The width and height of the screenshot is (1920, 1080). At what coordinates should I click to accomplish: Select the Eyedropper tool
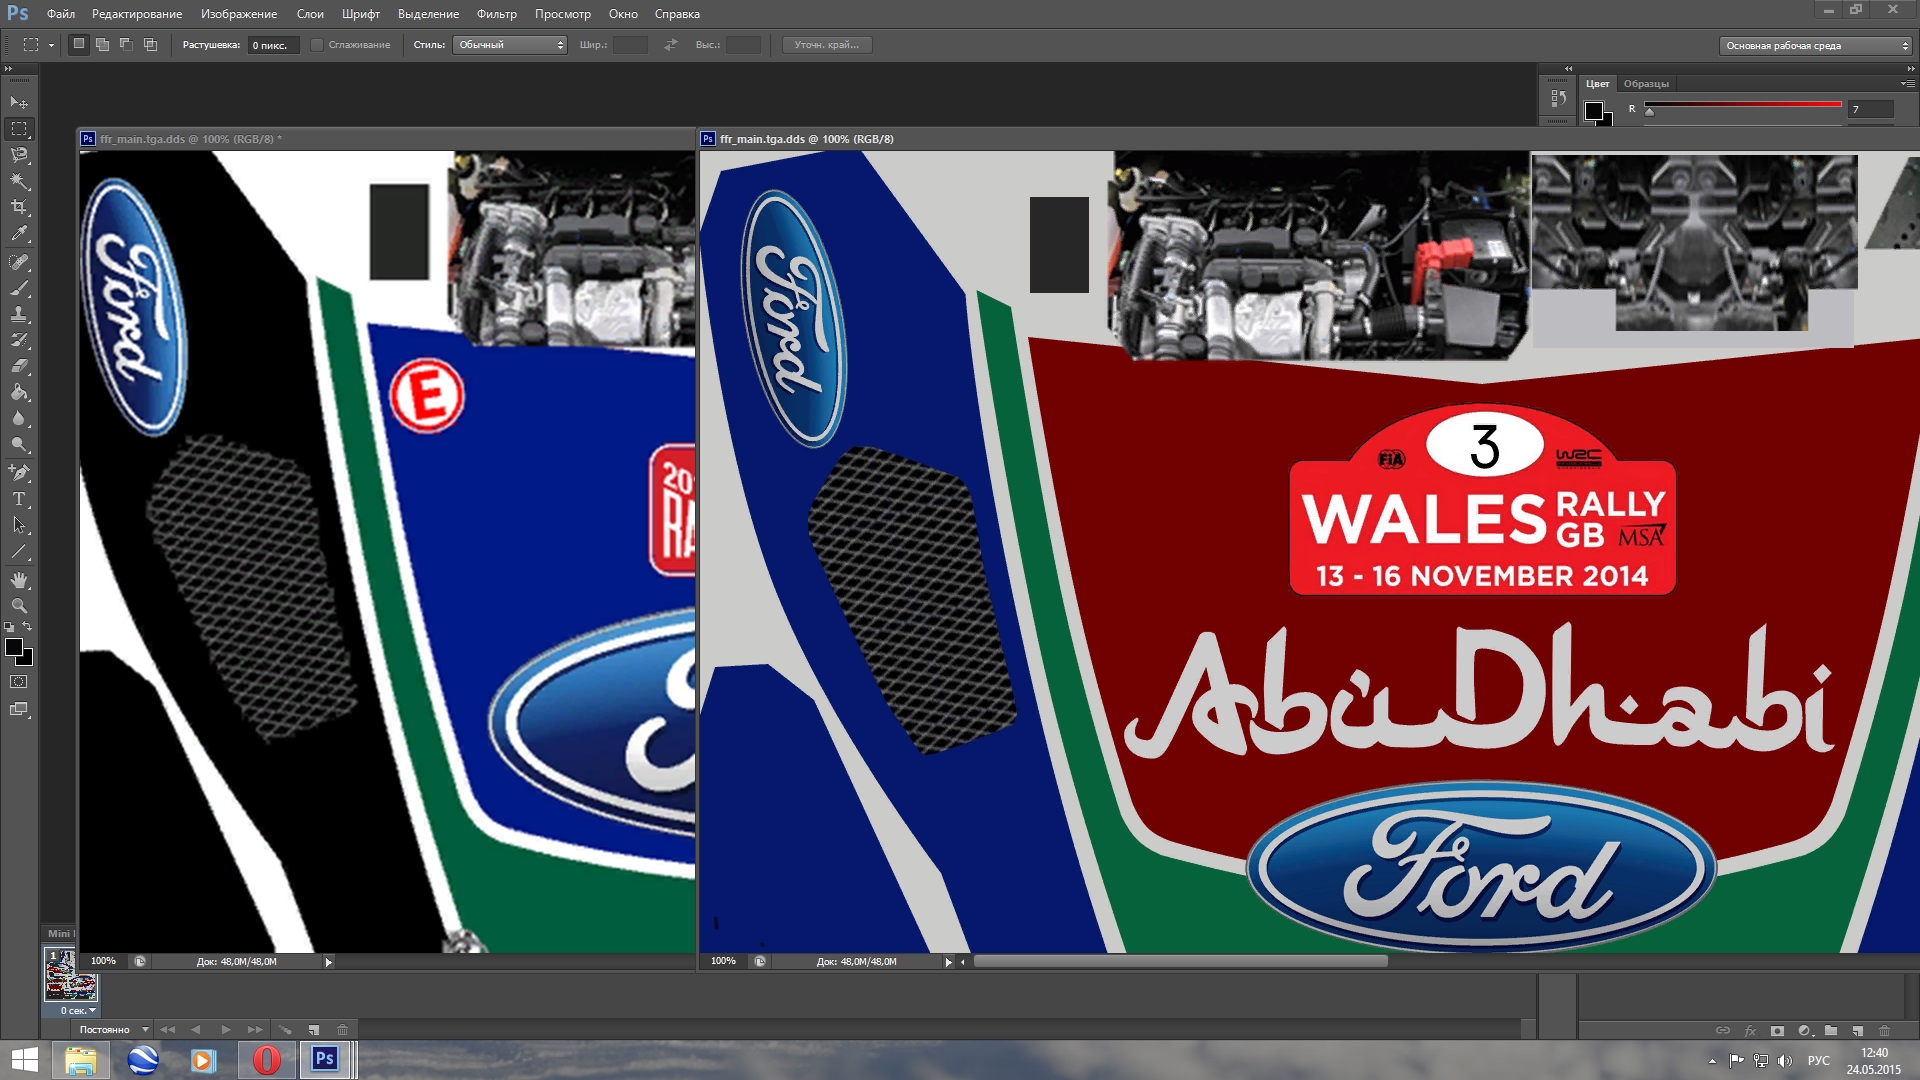[19, 234]
